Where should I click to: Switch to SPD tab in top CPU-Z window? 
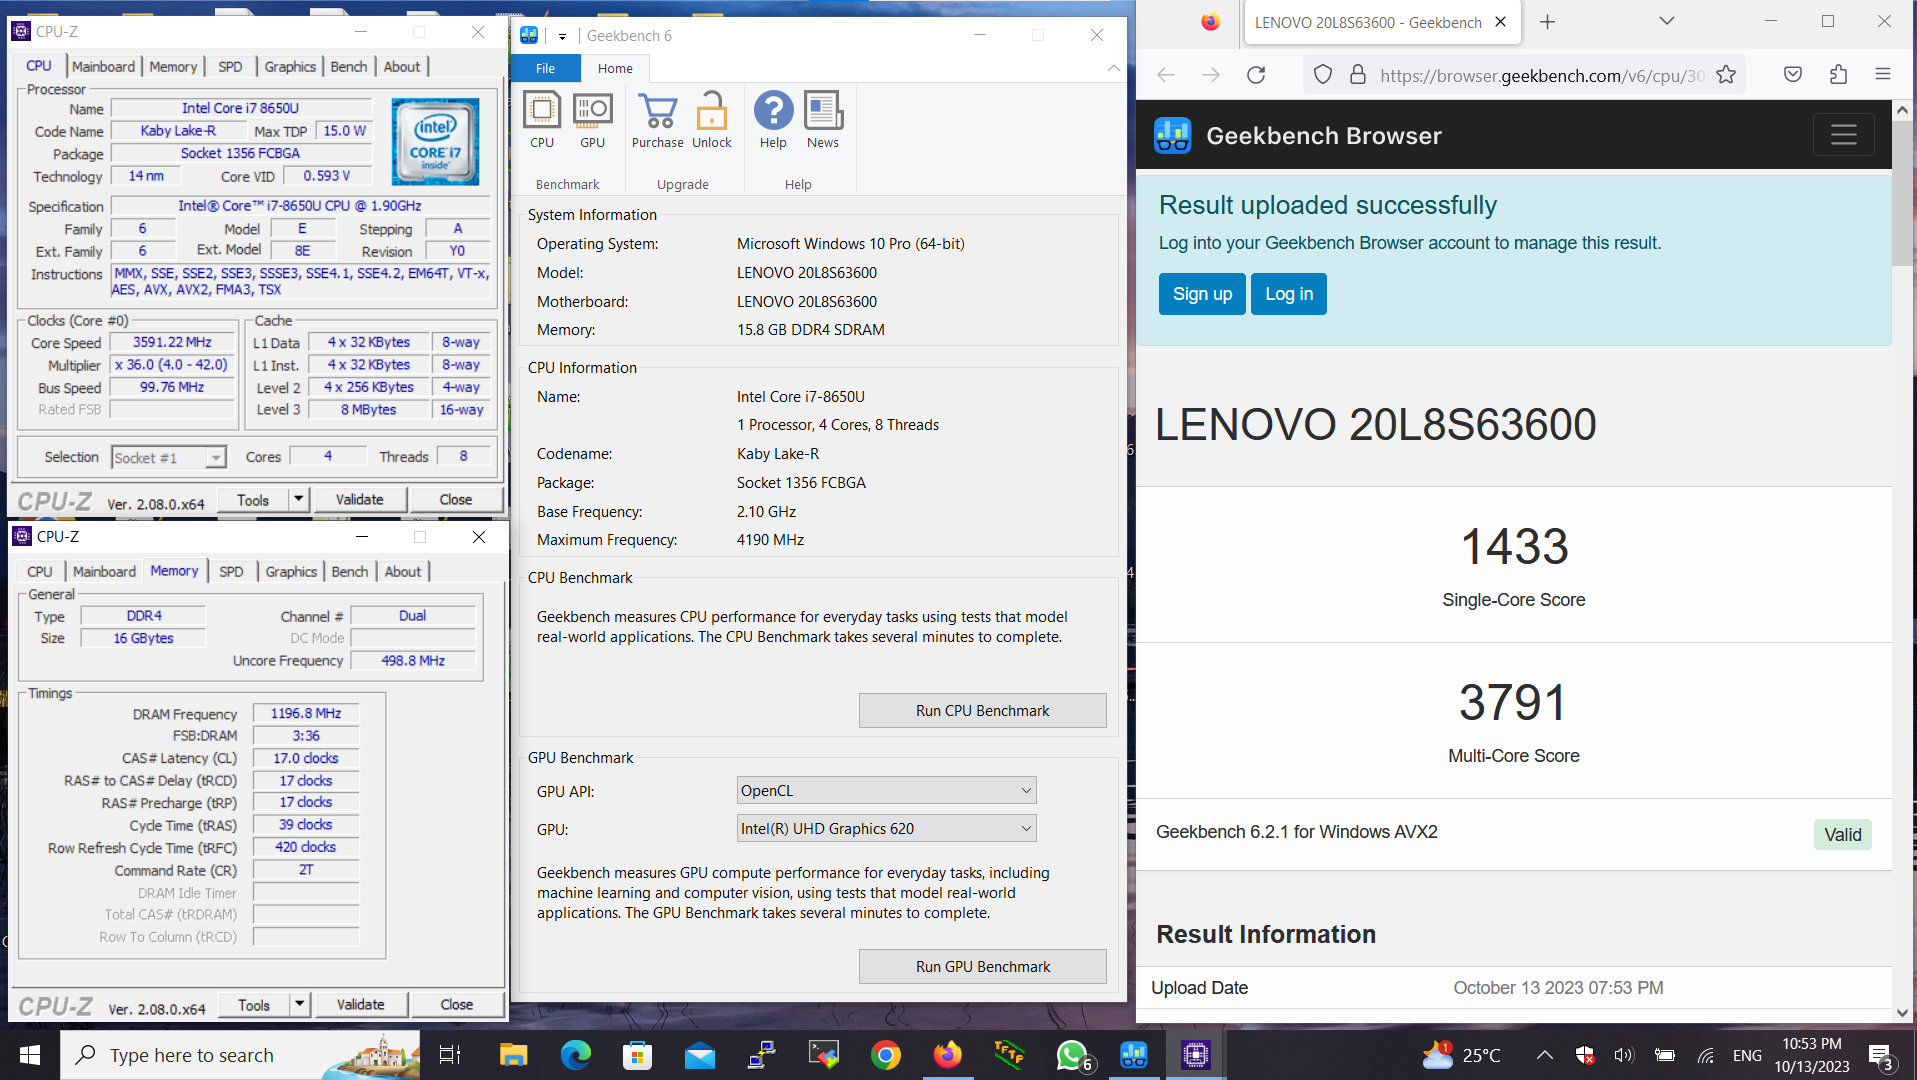click(x=230, y=66)
